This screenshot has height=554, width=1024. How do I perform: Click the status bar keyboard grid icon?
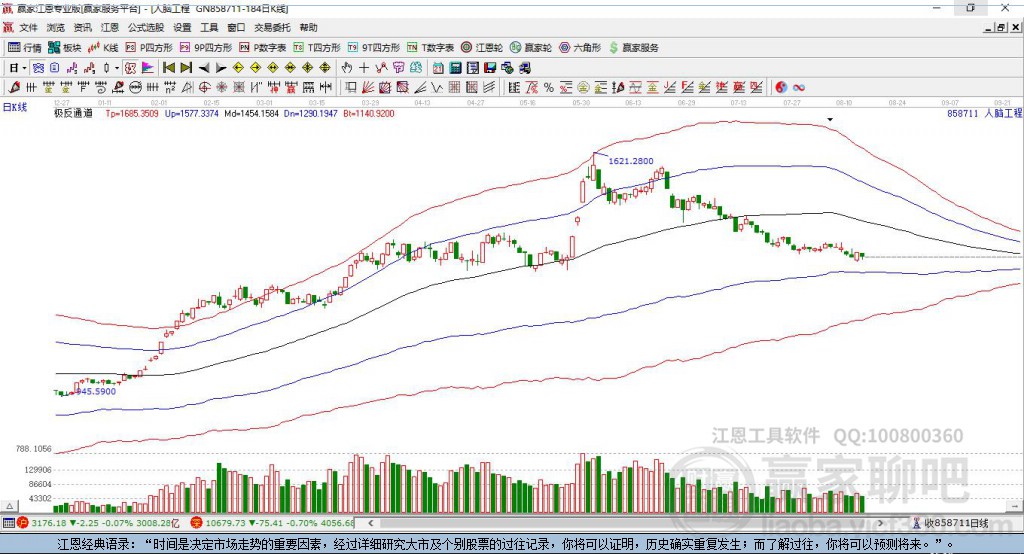click(x=8, y=523)
